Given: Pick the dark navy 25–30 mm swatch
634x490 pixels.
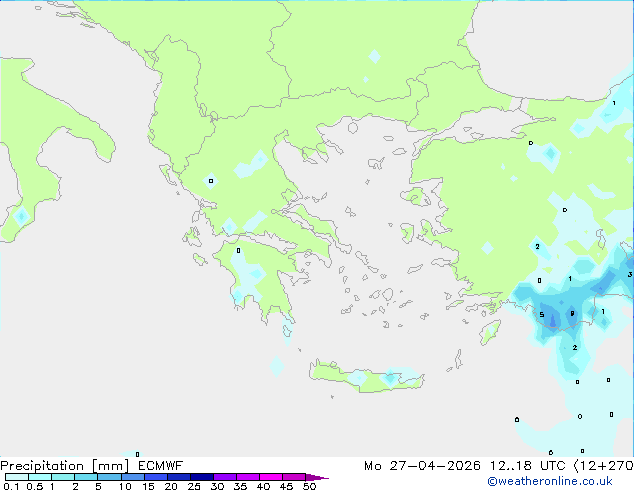Looking at the screenshot, I should [201, 477].
